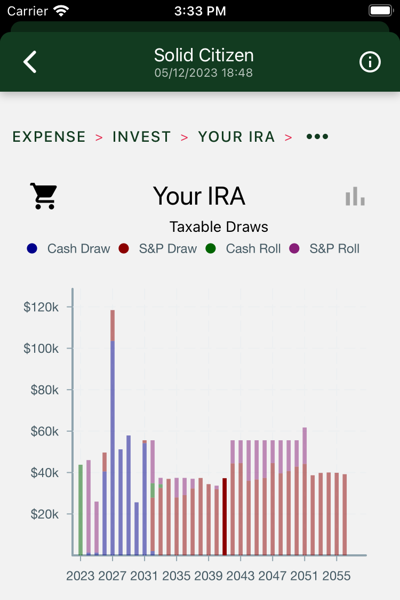The width and height of the screenshot is (400, 600).
Task: Select YOUR IRA breadcrumb
Action: pos(236,137)
